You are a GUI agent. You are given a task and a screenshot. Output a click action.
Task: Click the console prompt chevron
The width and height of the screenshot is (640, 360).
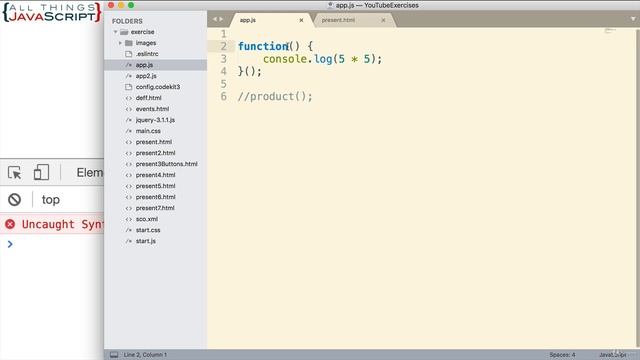click(x=10, y=244)
